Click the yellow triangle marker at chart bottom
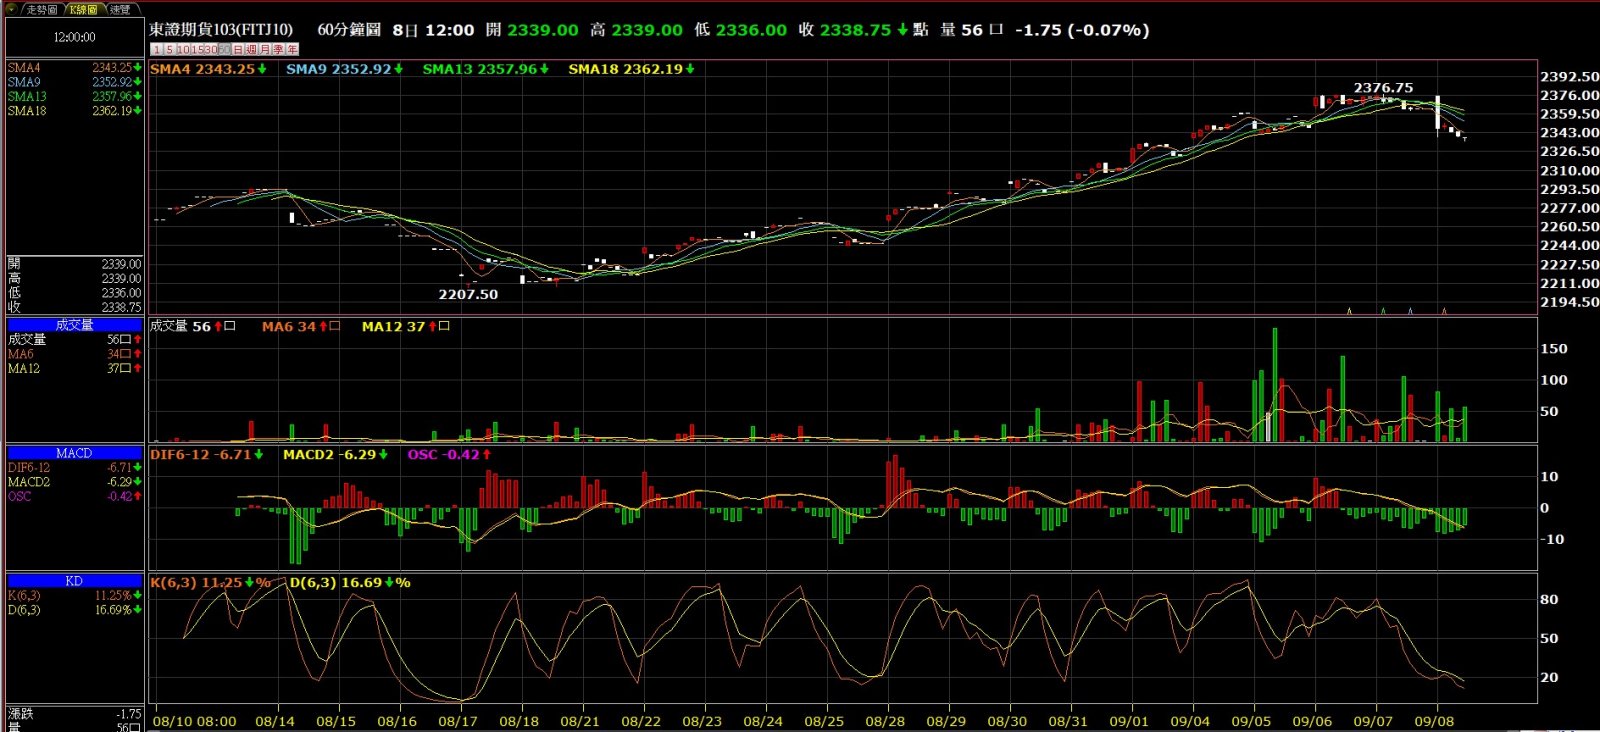Viewport: 1600px width, 732px height. (x=1349, y=311)
